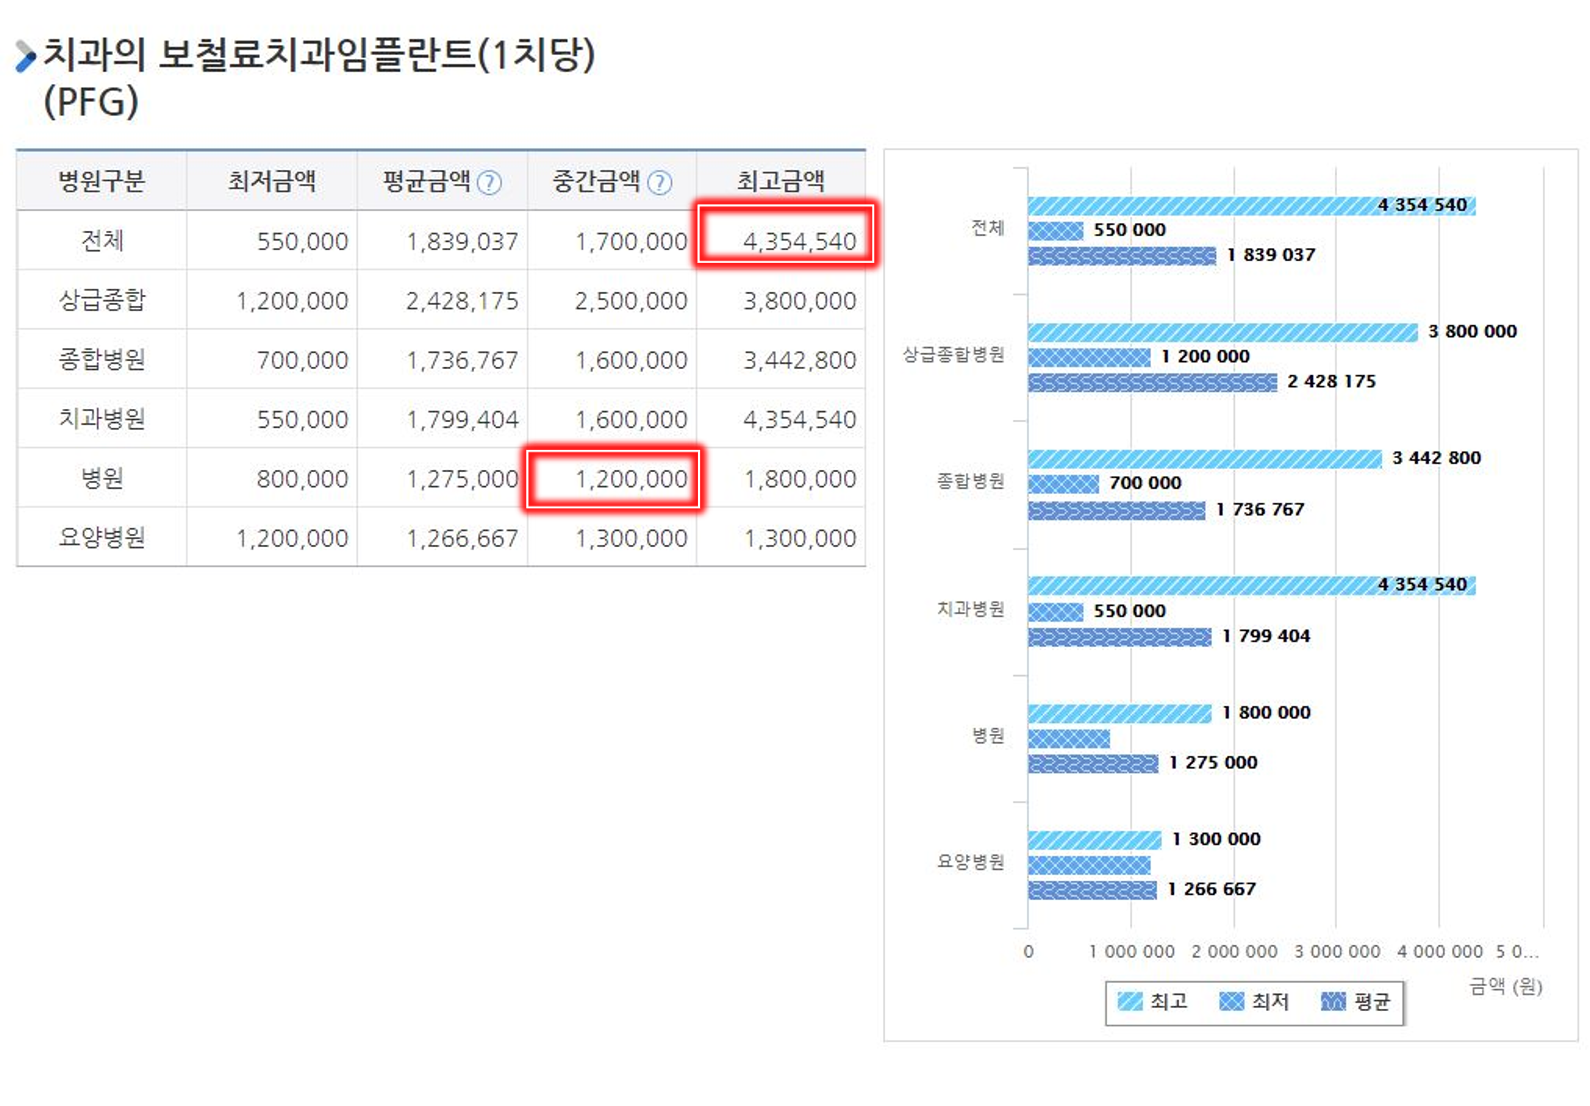Click the 병원 평균 bar labeled 1 275 000

tap(1093, 764)
